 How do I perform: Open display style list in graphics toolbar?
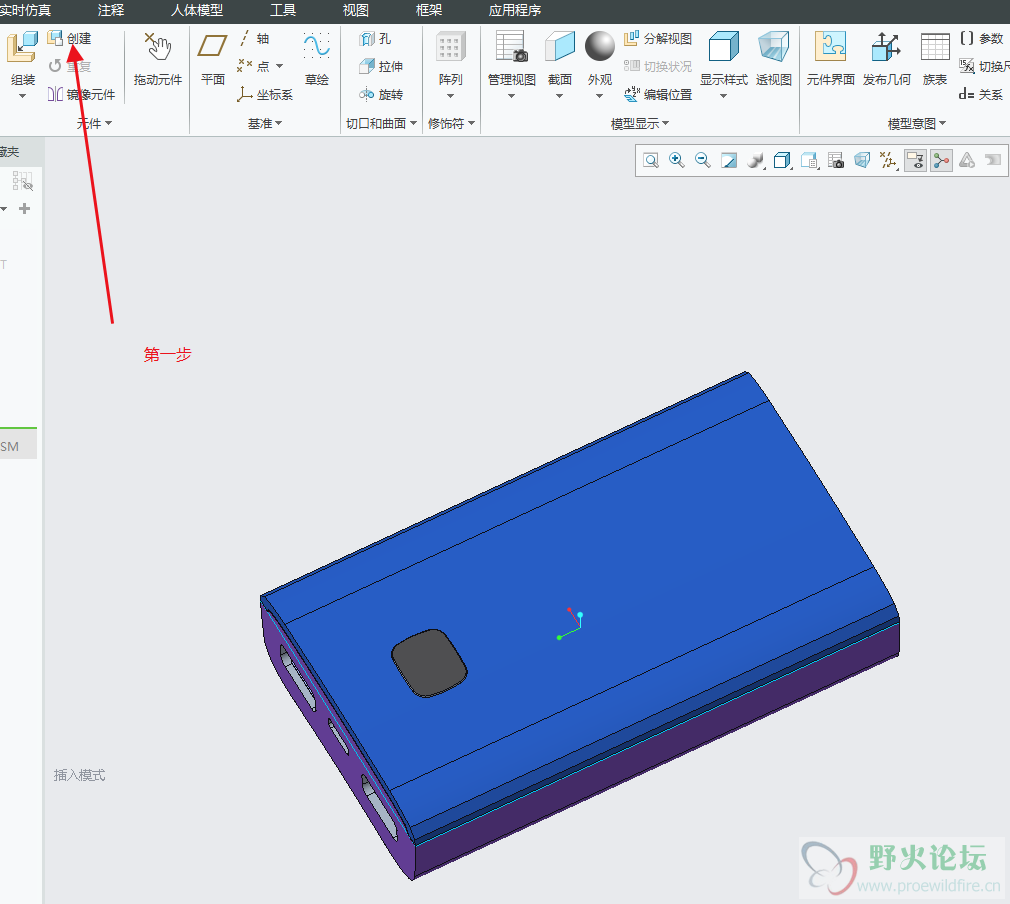click(x=782, y=160)
